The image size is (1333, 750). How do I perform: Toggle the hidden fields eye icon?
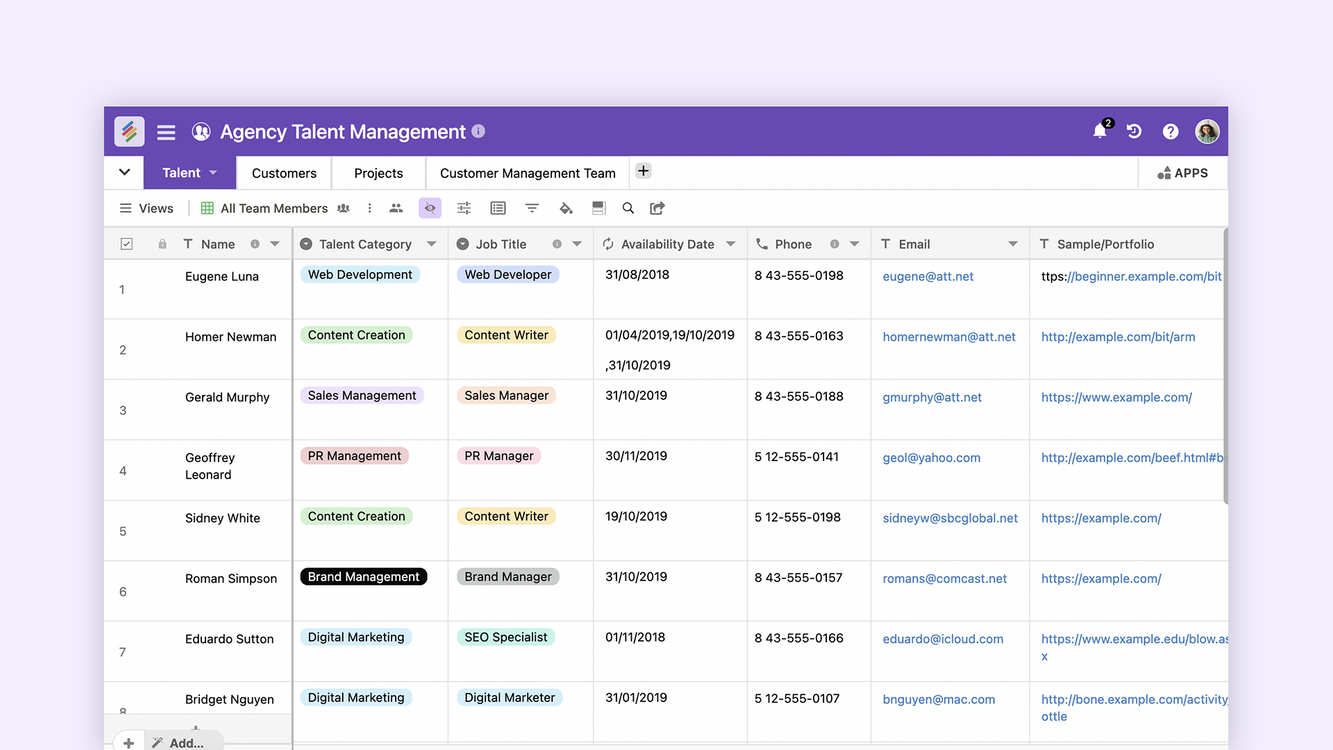click(430, 208)
